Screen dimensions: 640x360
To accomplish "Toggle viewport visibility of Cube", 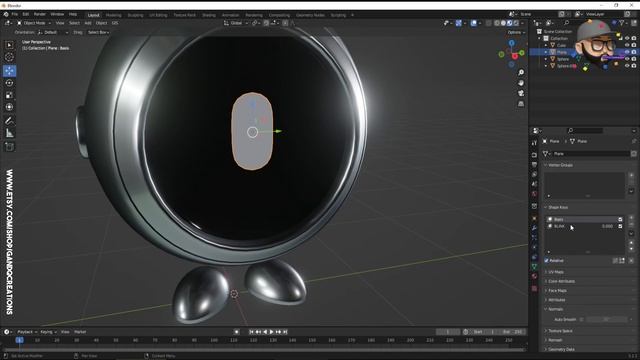I will pyautogui.click(x=627, y=45).
